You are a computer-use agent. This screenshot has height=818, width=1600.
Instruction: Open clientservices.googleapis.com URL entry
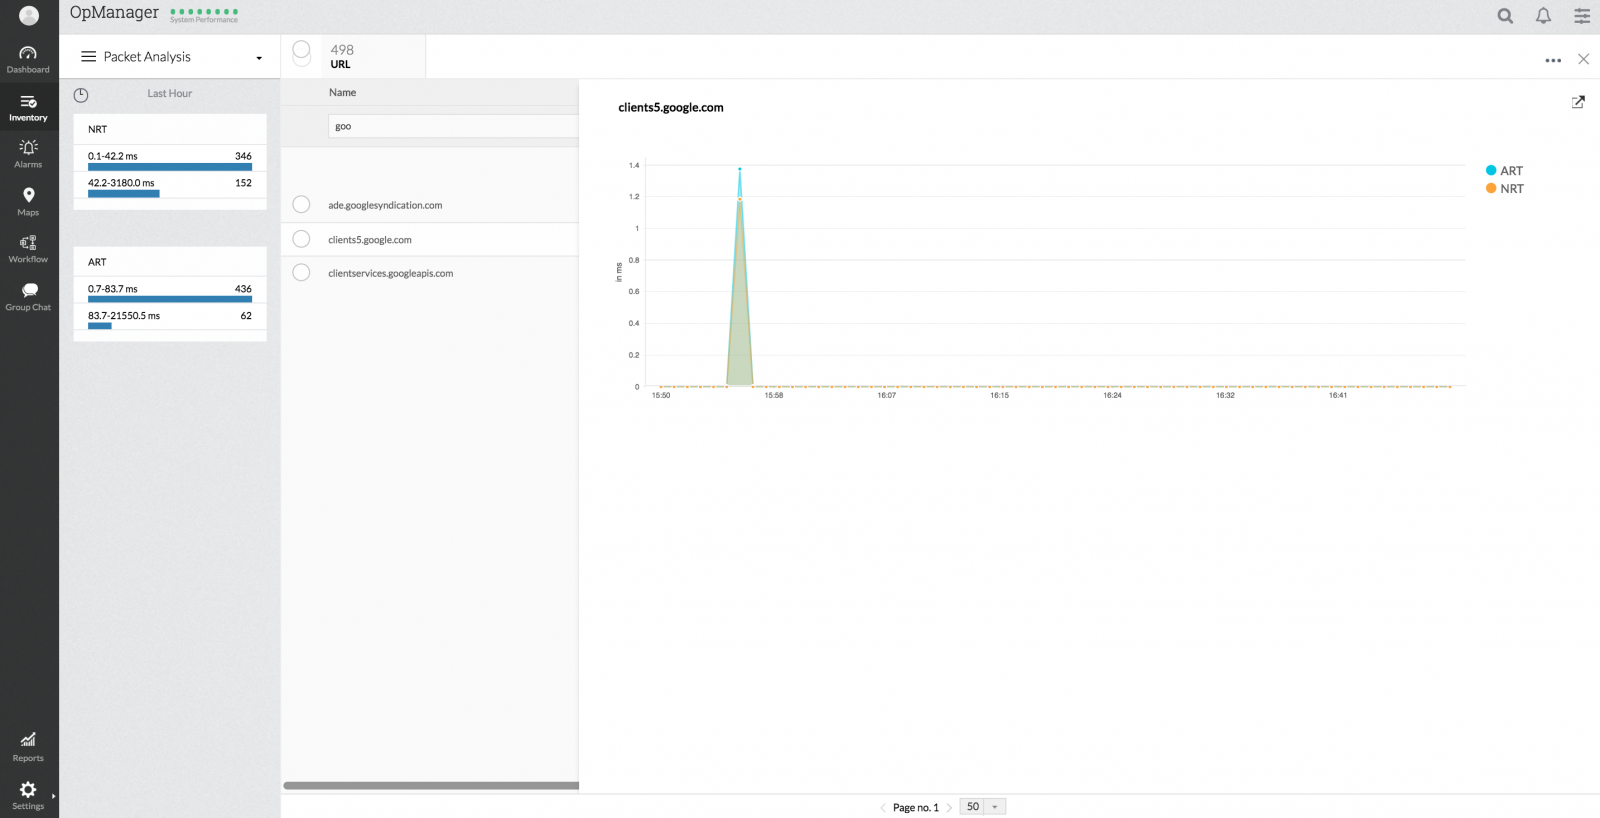[391, 274]
